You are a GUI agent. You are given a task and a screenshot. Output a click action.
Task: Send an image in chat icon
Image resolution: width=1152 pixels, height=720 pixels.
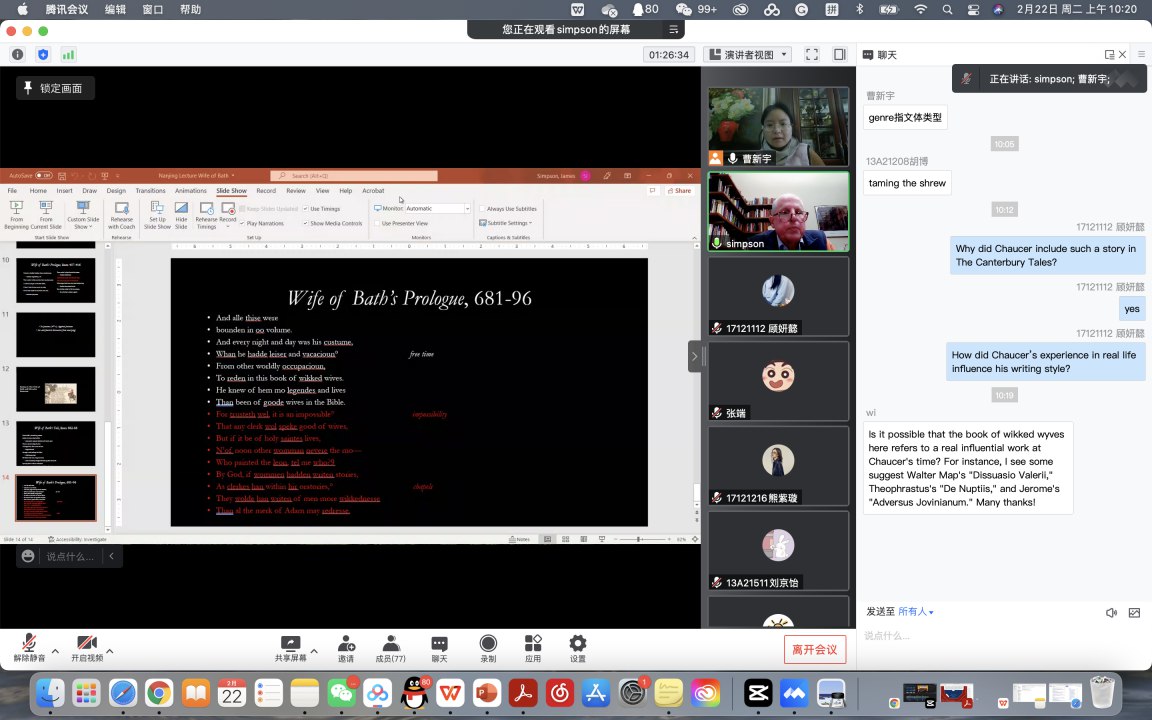click(1134, 613)
